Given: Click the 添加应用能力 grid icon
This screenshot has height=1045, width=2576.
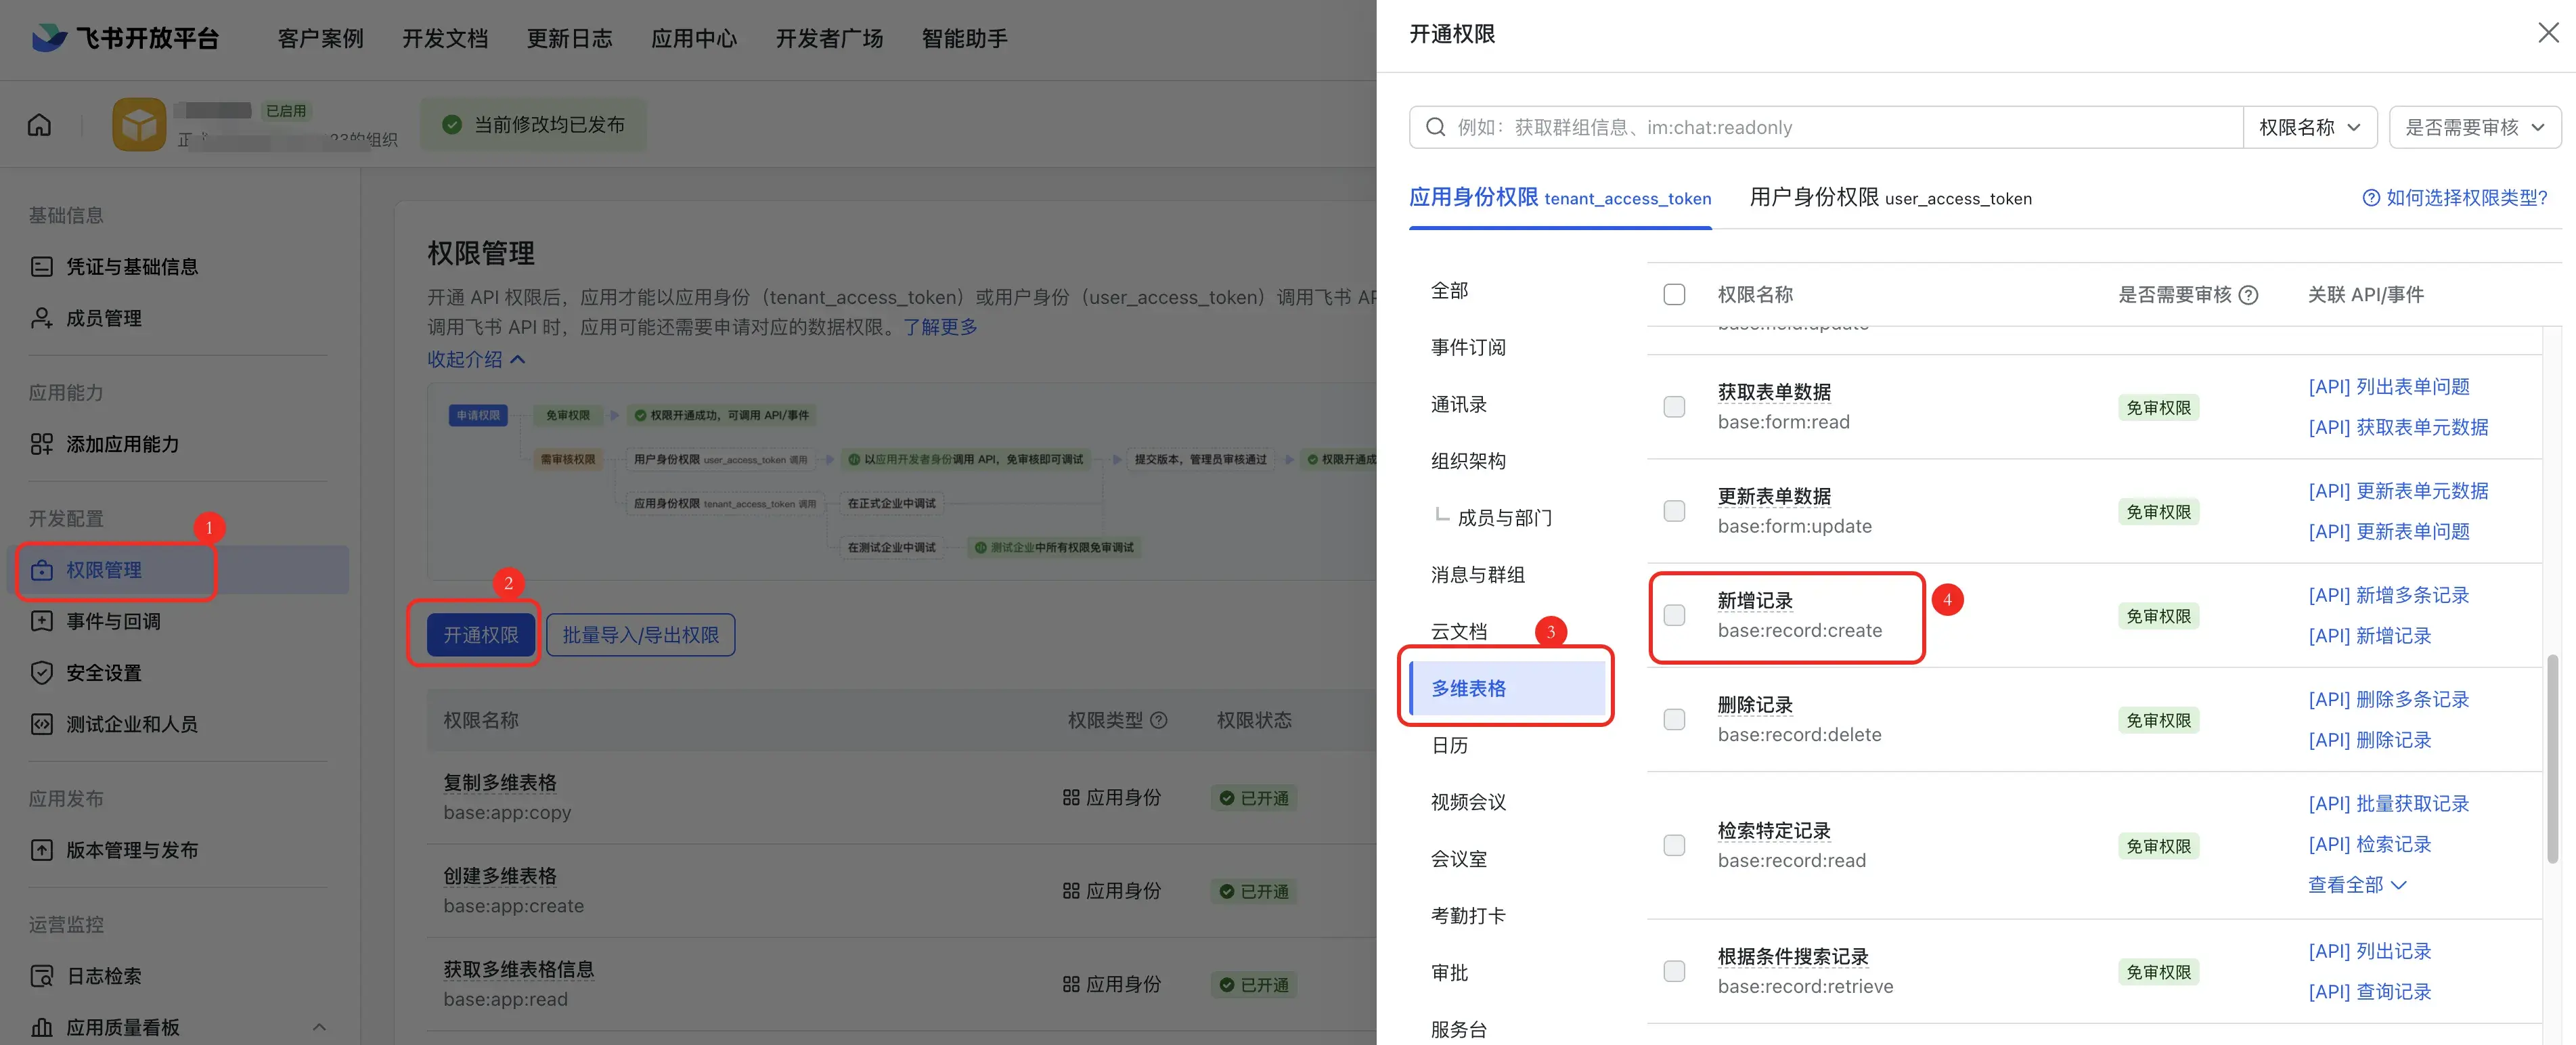Looking at the screenshot, I should point(41,444).
